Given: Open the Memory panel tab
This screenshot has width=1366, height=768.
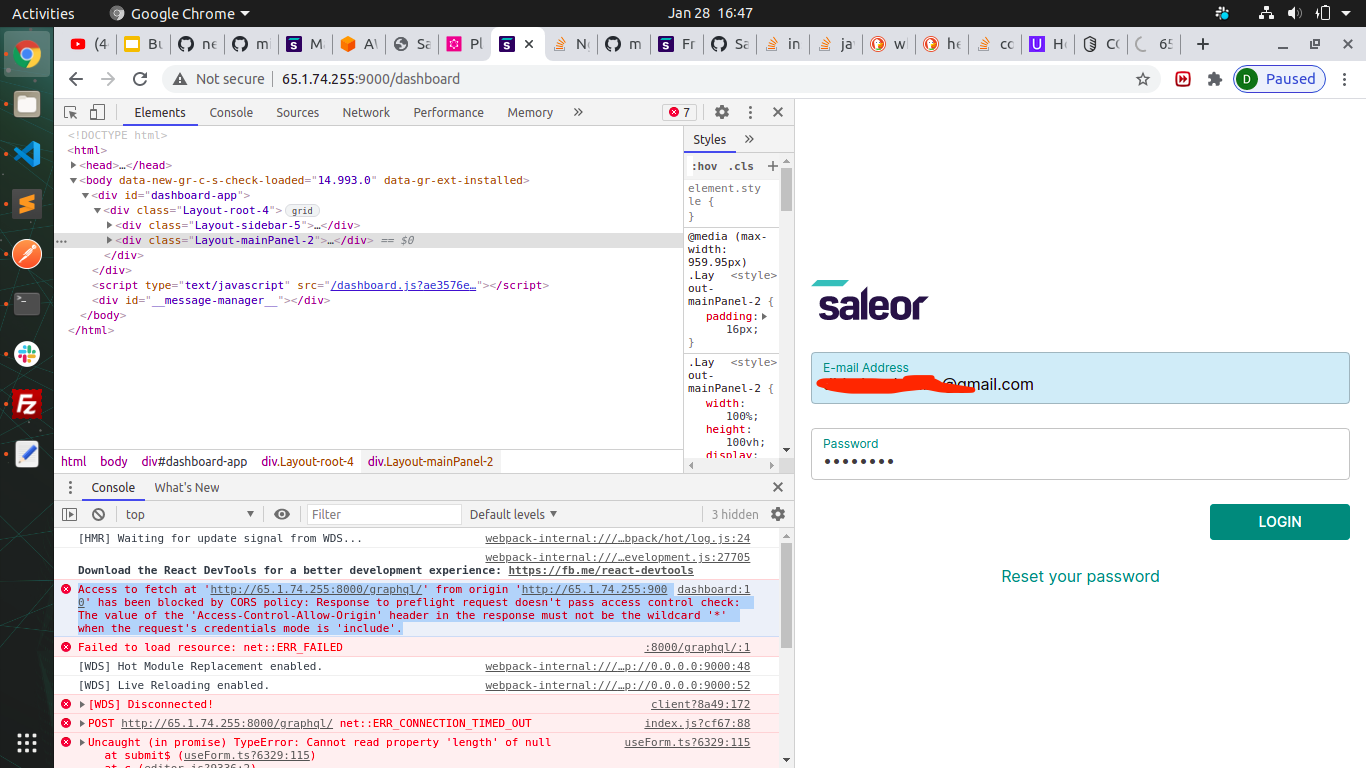Looking at the screenshot, I should 530,112.
